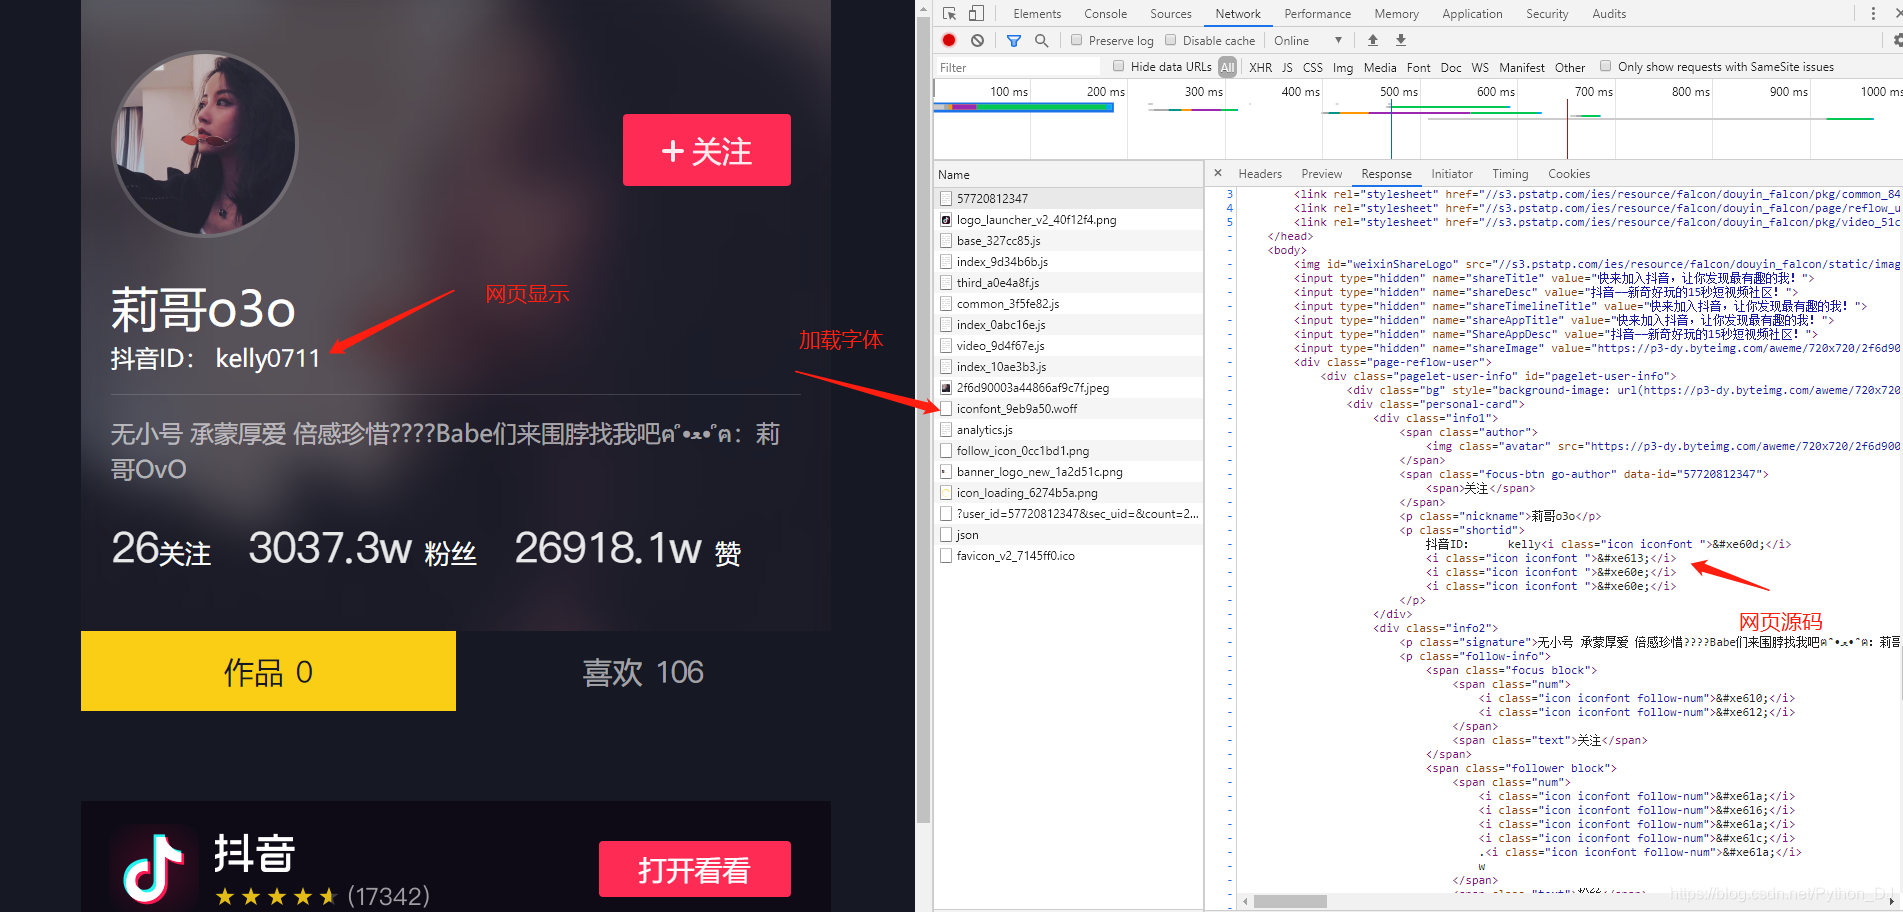Import a HAR file with the upload arrow

[1373, 40]
